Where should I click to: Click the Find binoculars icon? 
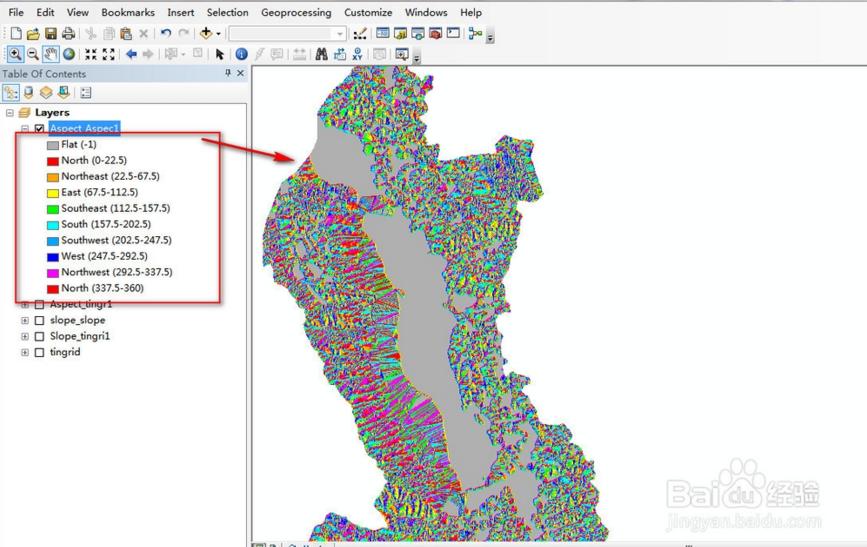point(321,54)
